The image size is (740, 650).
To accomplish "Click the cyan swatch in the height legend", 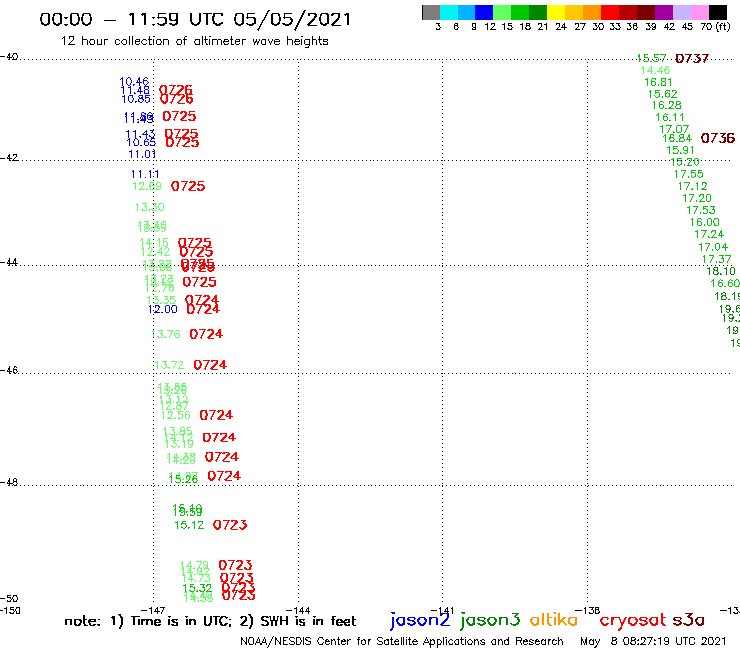I will [x=449, y=12].
